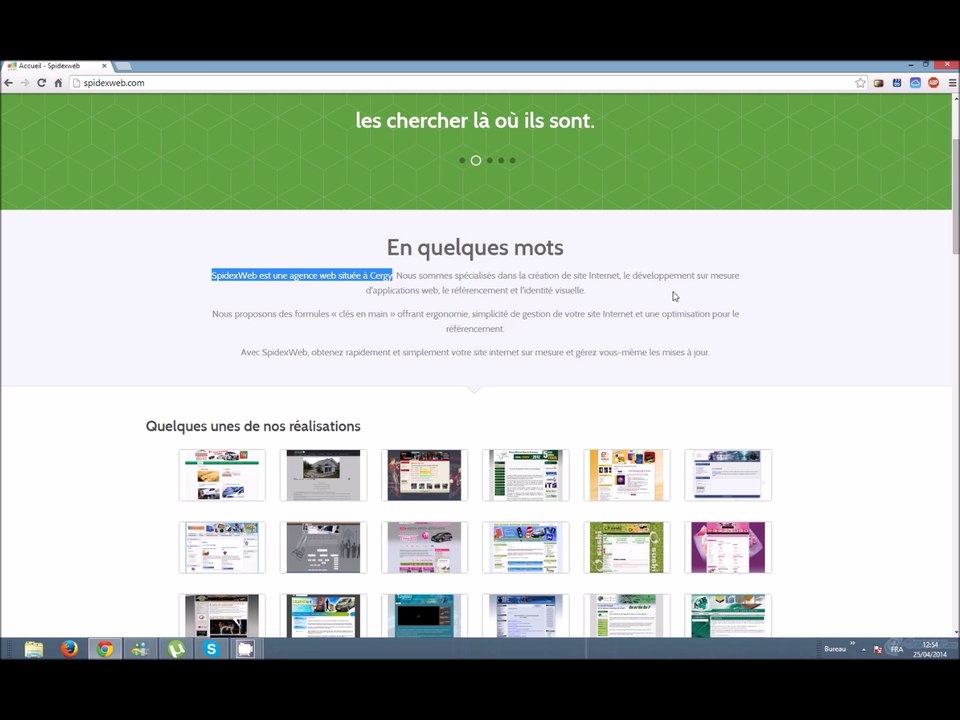Open the browser home page icon
Viewport: 960px width, 720px height.
click(58, 83)
